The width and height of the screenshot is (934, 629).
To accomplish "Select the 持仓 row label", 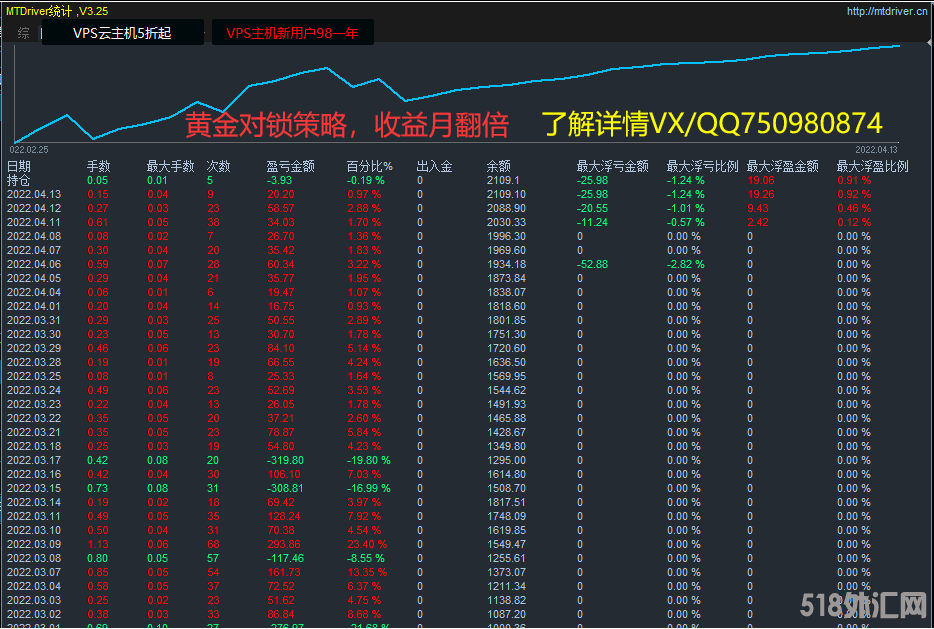I will 19,180.
